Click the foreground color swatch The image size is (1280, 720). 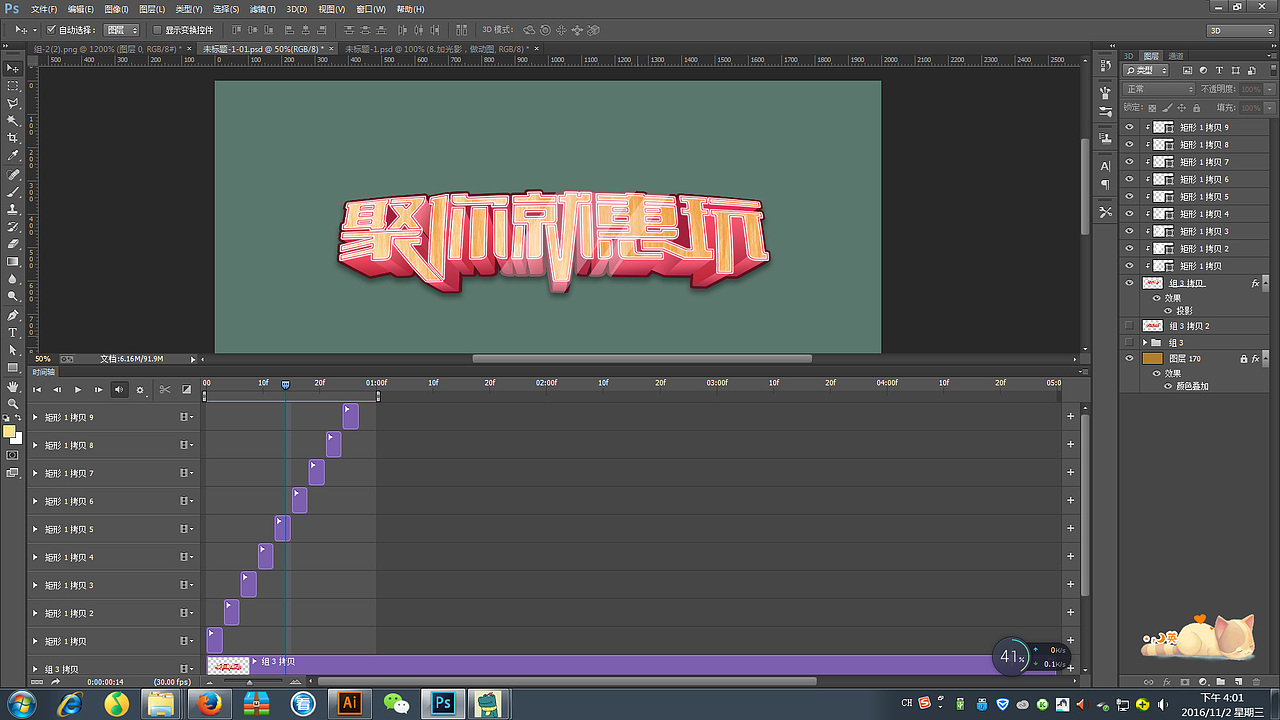[x=9, y=432]
